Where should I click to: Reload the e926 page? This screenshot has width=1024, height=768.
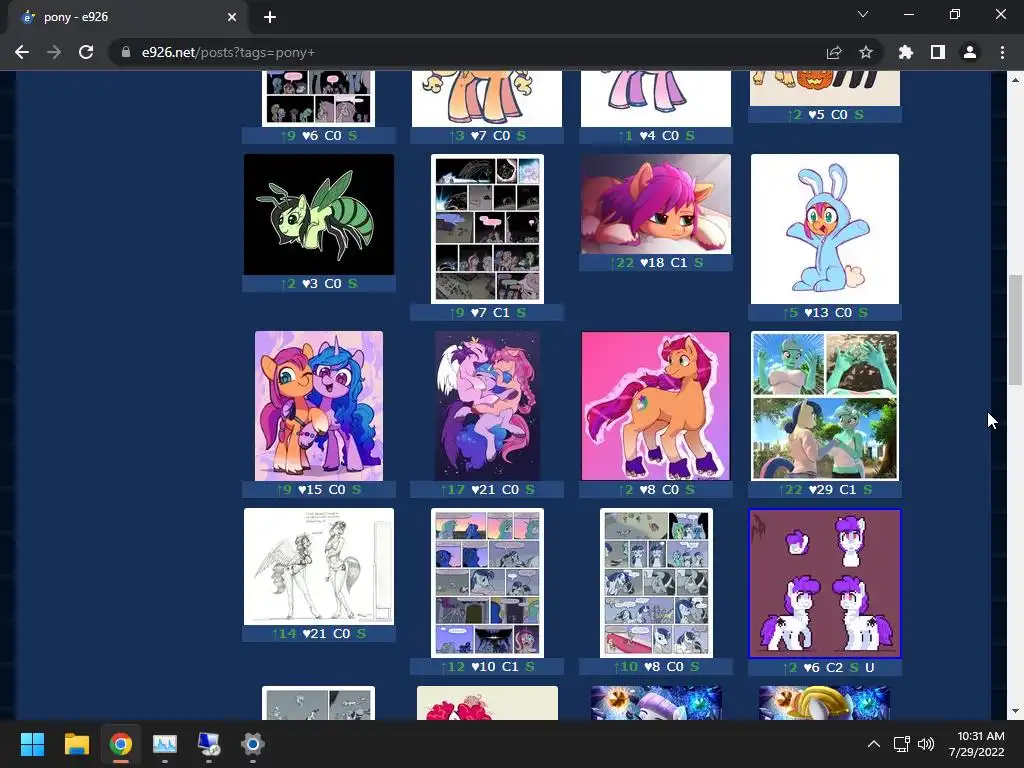[86, 52]
